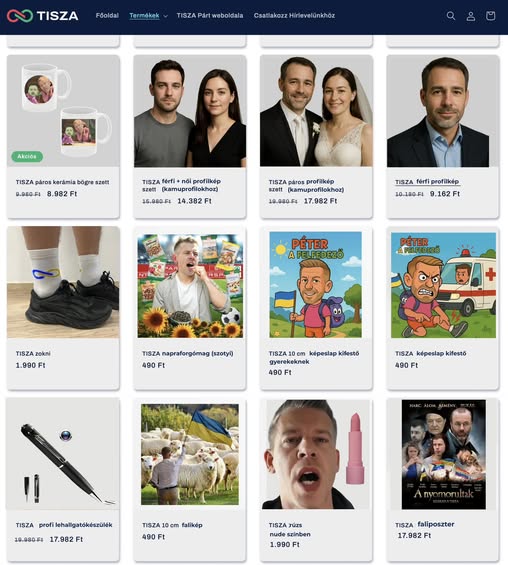Open the search icon in header
Image resolution: width=508 pixels, height=565 pixels.
coord(451,16)
